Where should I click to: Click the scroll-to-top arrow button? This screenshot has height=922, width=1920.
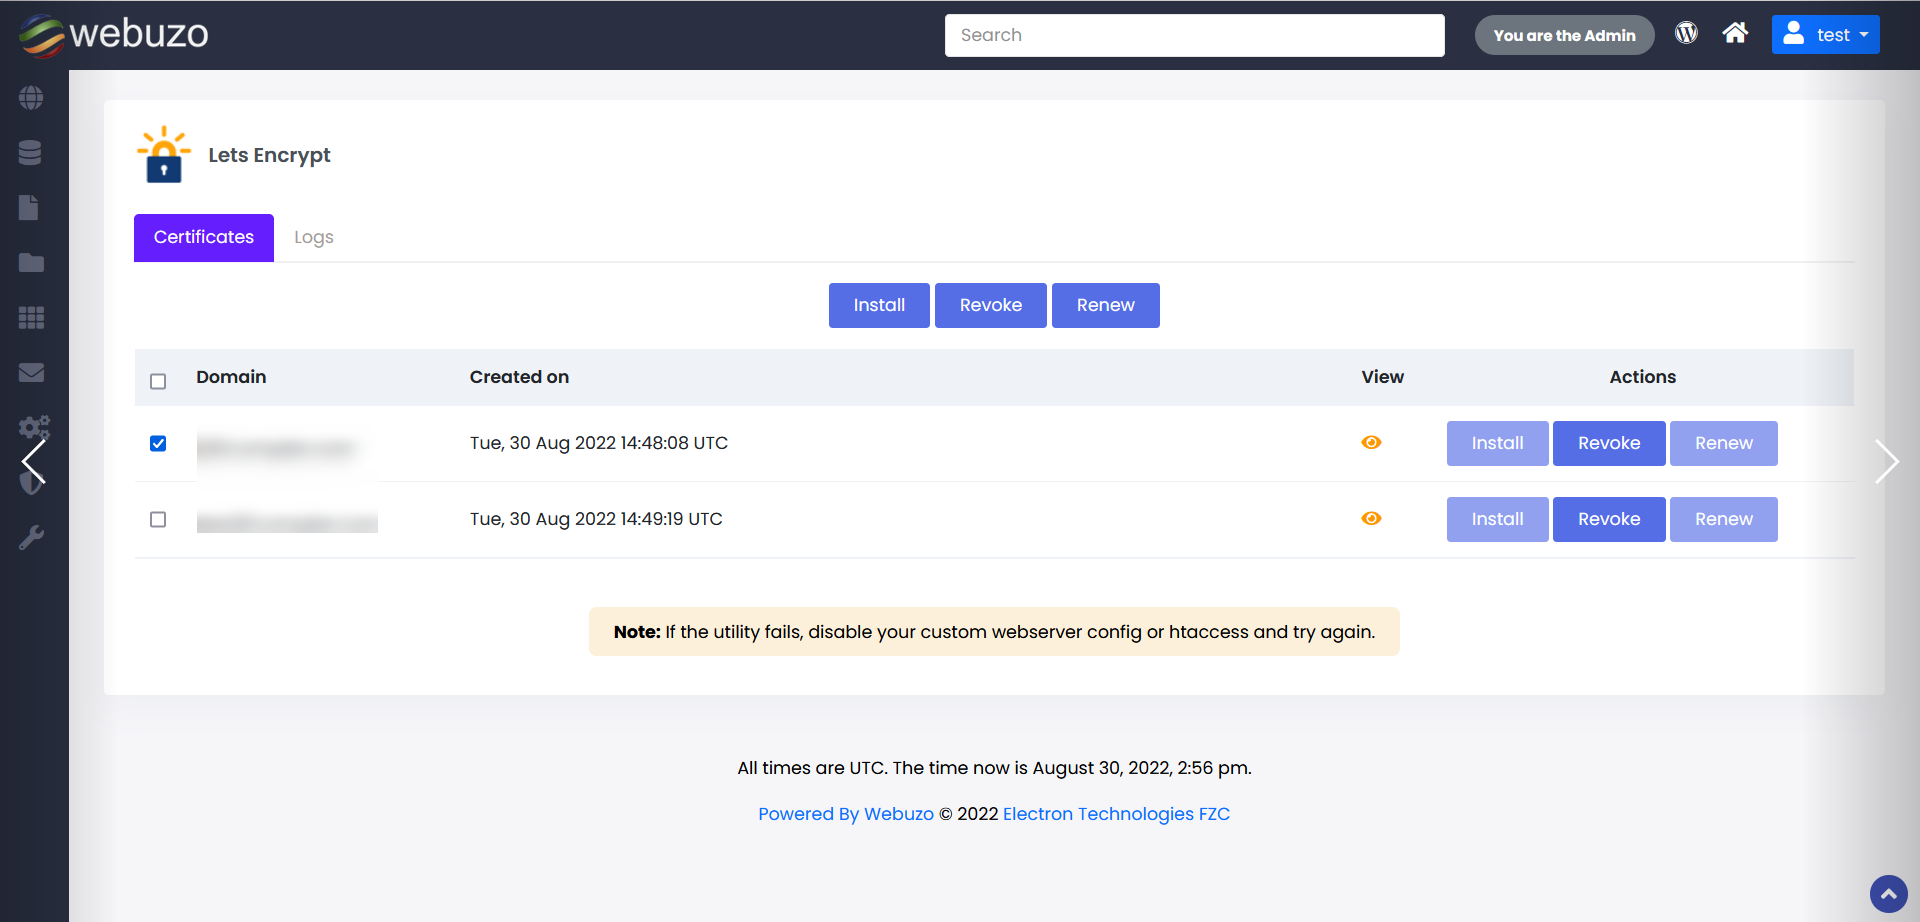tap(1888, 894)
